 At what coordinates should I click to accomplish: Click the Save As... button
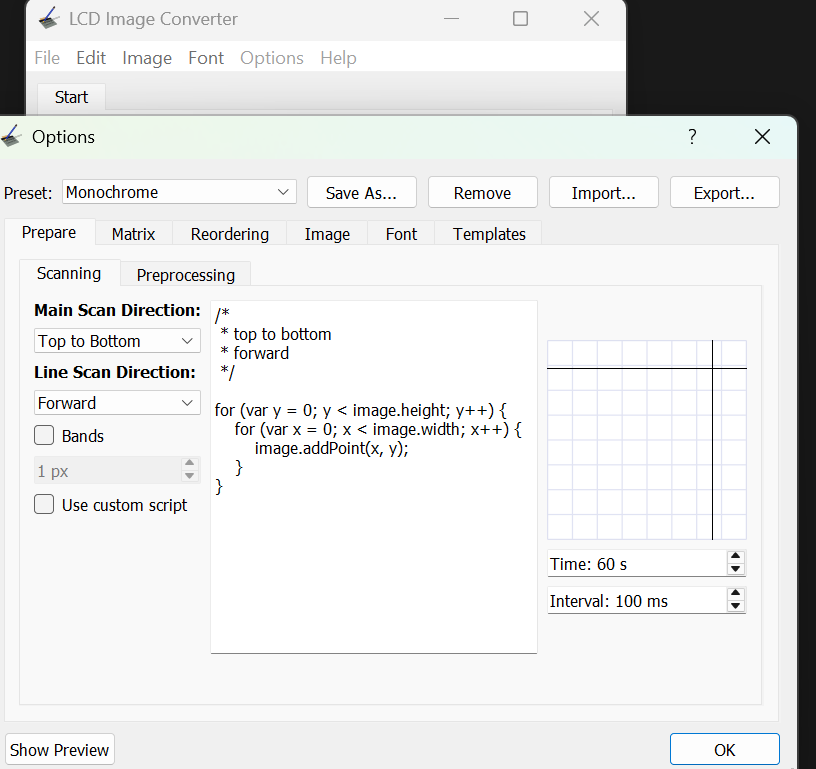[362, 193]
